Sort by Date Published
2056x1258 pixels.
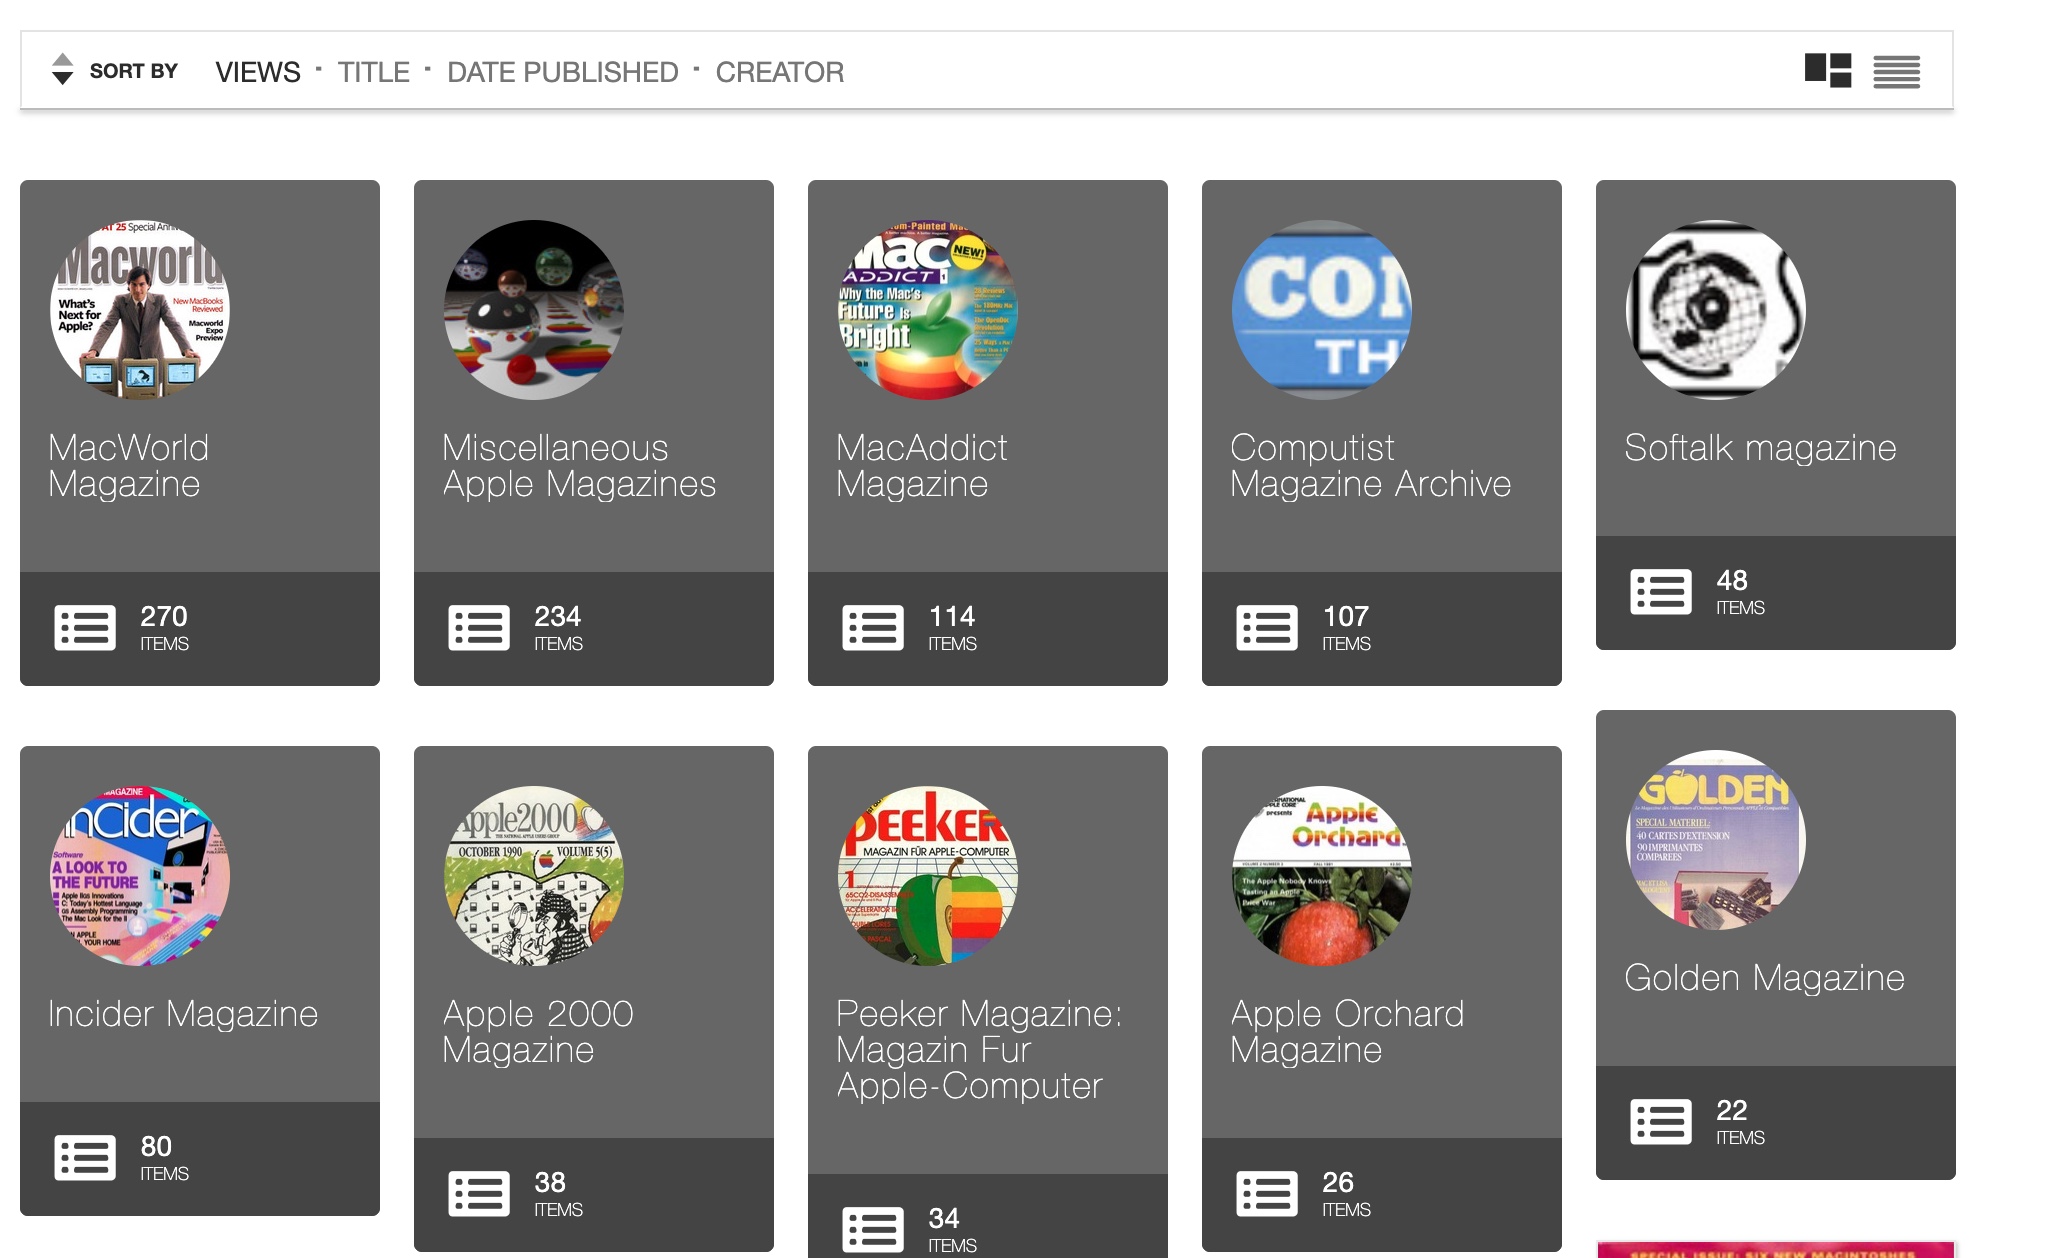pos(562,72)
